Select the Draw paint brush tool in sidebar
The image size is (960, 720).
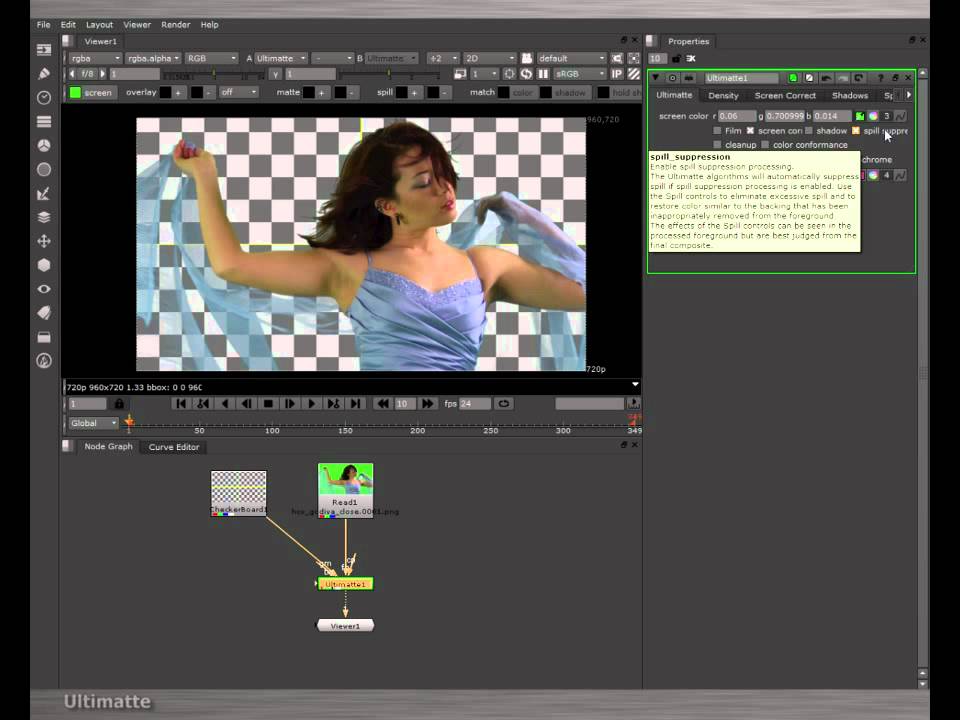point(43,73)
